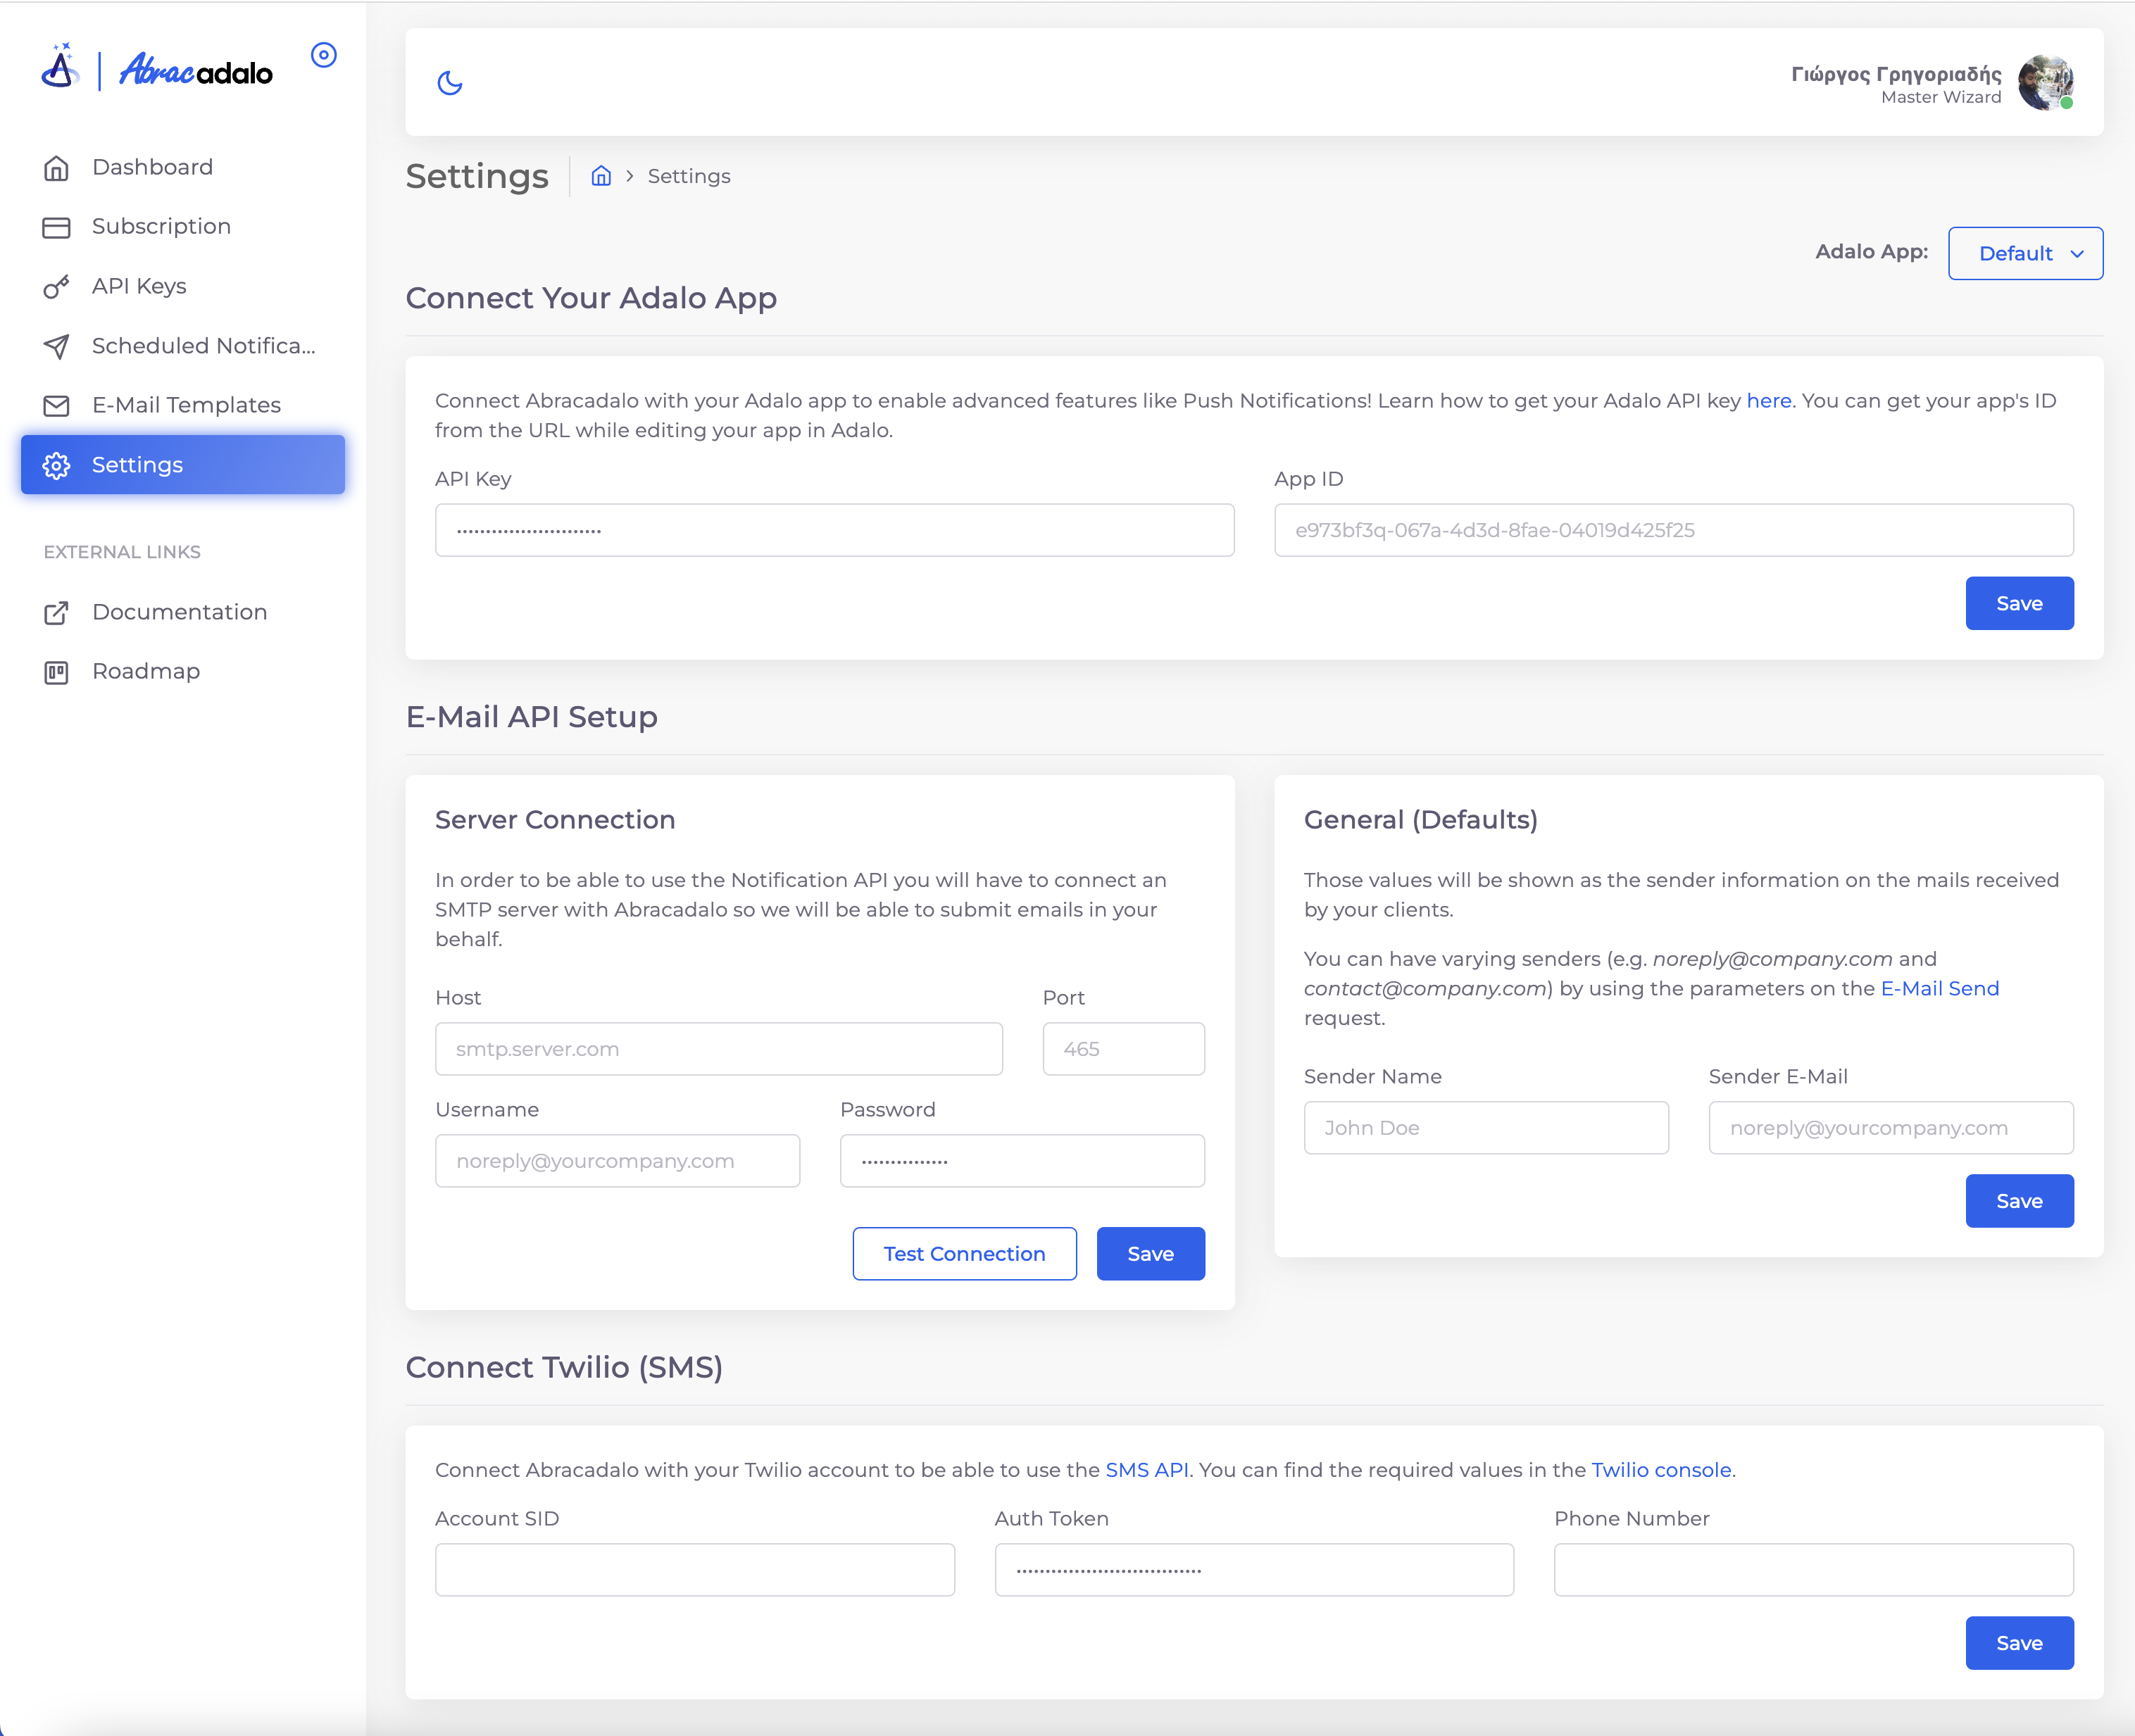Open the Subscription page
The height and width of the screenshot is (1736, 2135).
tap(161, 227)
